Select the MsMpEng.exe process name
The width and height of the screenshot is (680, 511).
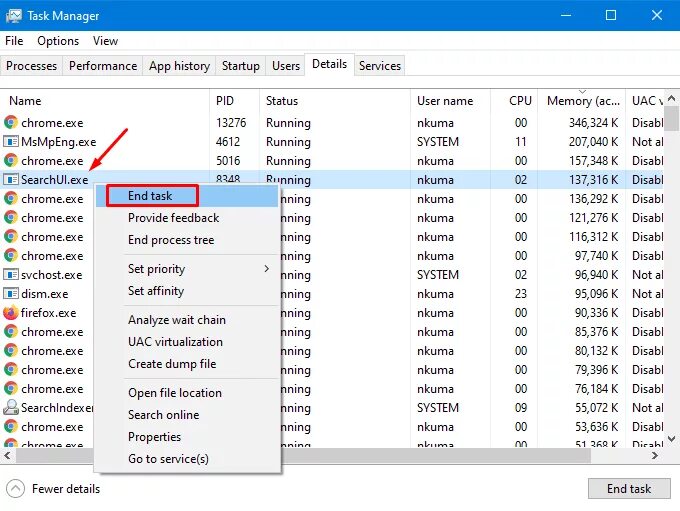tap(59, 142)
